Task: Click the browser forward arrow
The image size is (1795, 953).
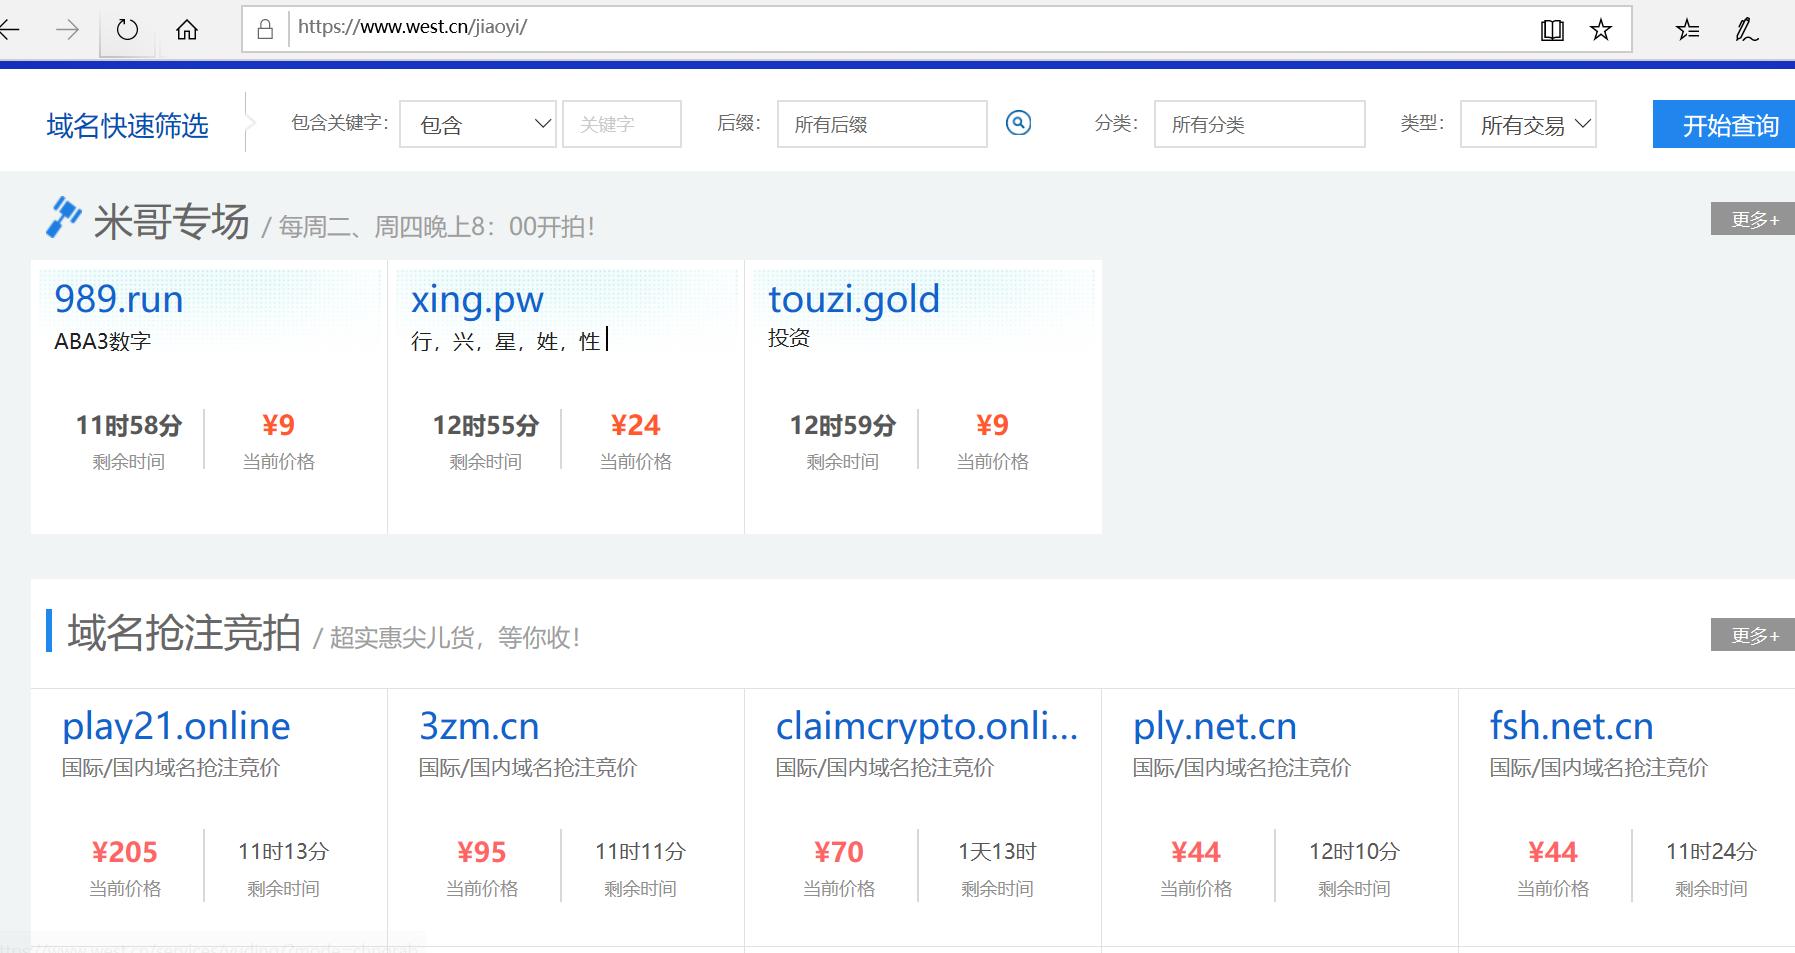Action: pos(67,30)
